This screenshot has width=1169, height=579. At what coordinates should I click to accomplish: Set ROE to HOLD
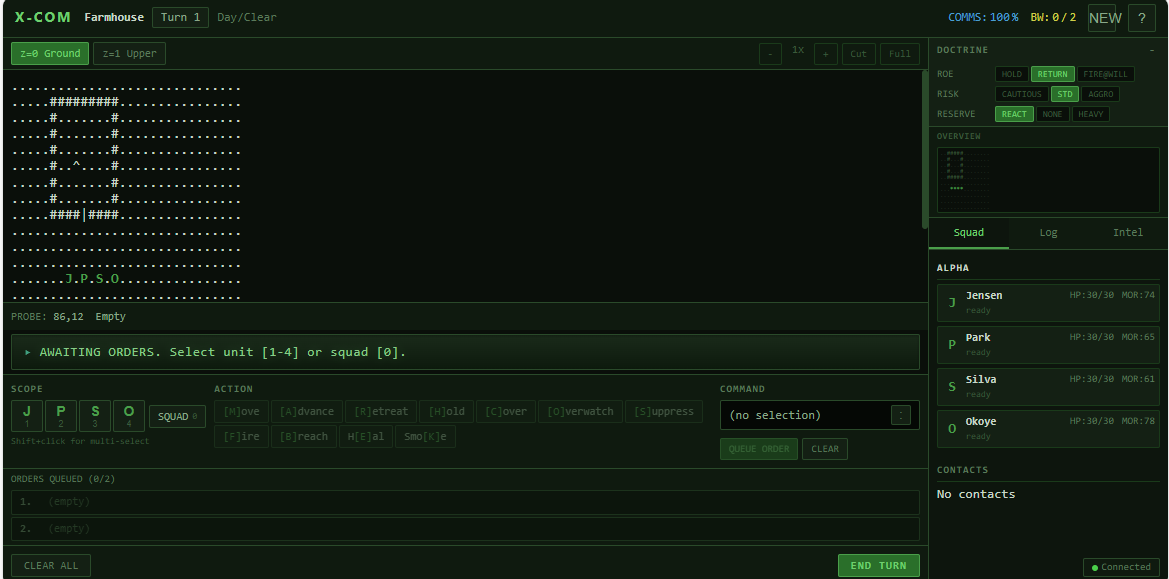click(1012, 74)
